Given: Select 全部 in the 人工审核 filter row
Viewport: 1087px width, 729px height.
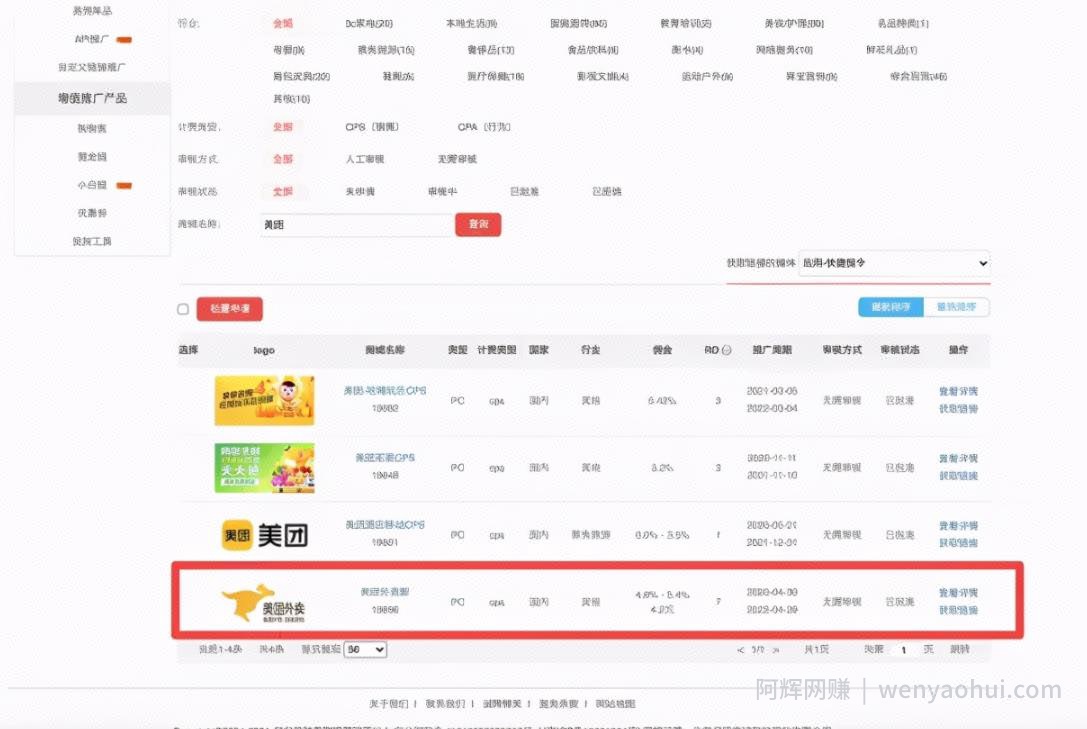Looking at the screenshot, I should click(x=283, y=159).
